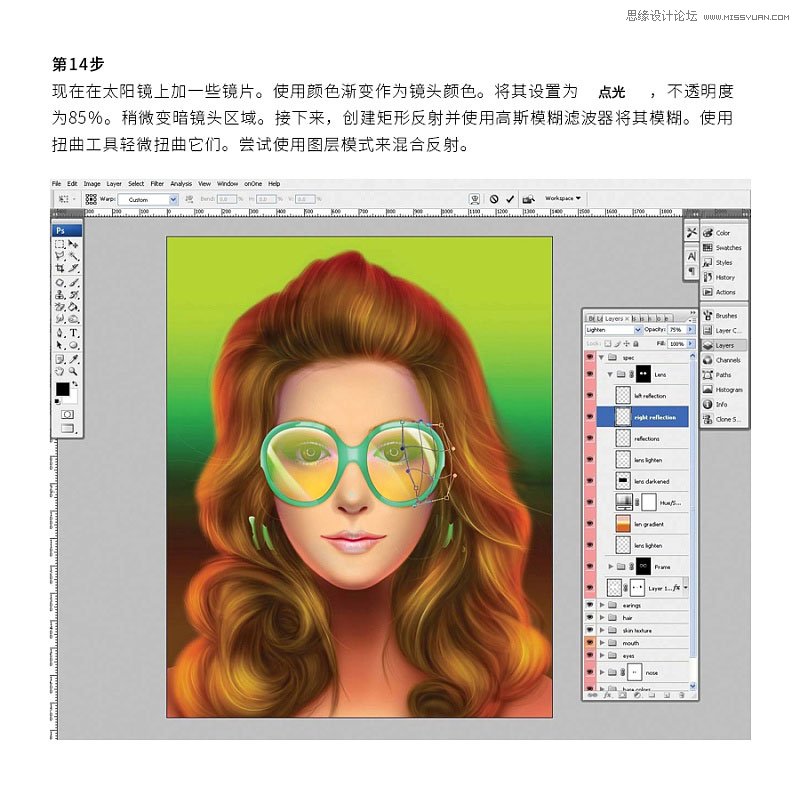Select the Eyedropper tool
The width and height of the screenshot is (800, 812).
[x=74, y=359]
